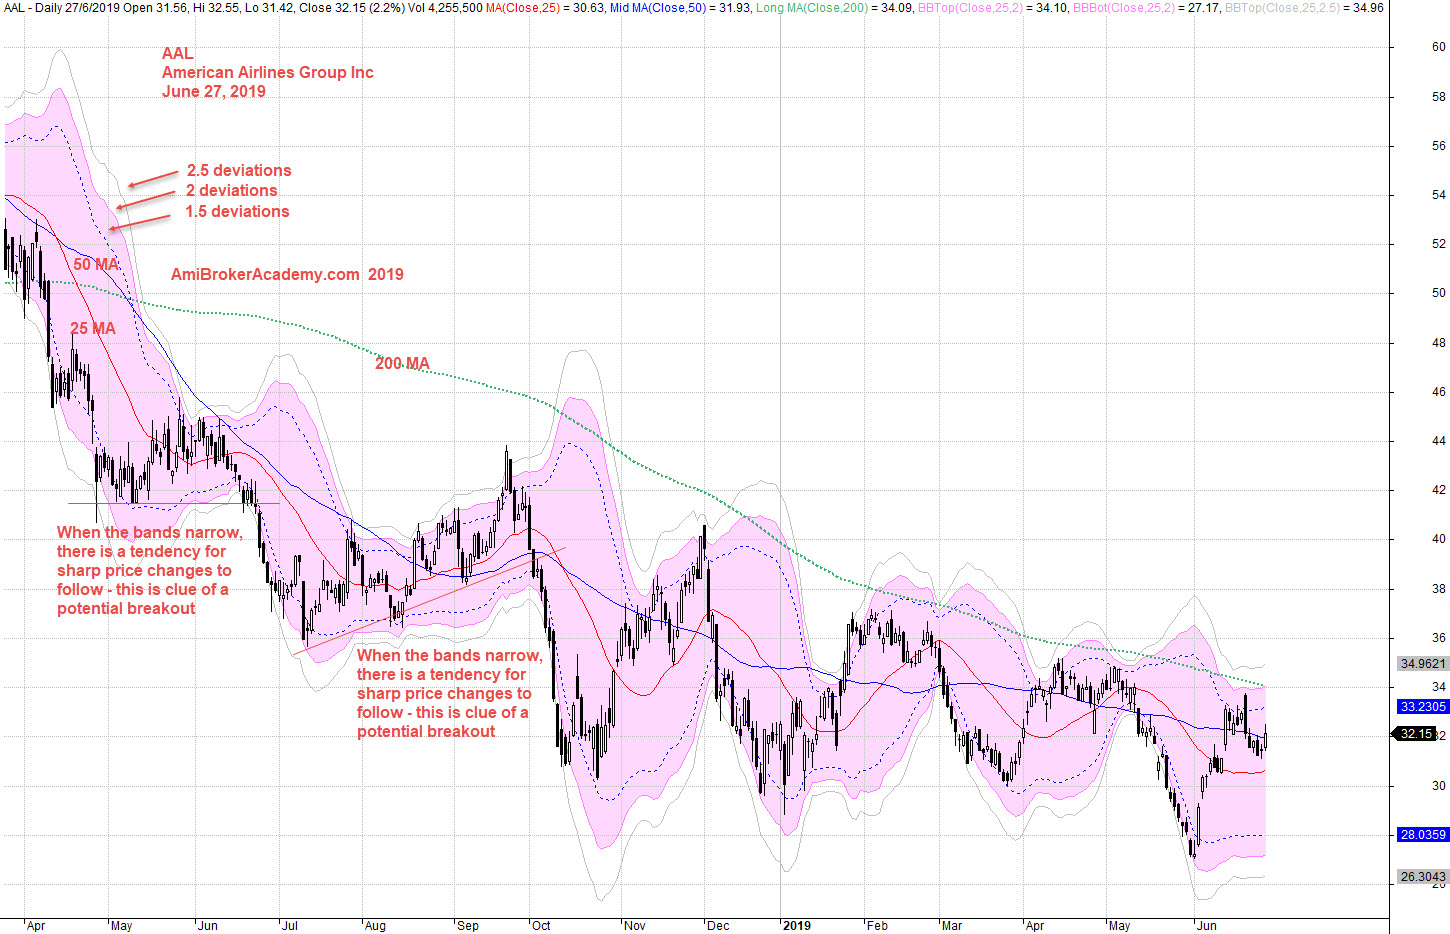Click the 'Dec' month label
The height and width of the screenshot is (934, 1450).
tap(718, 925)
